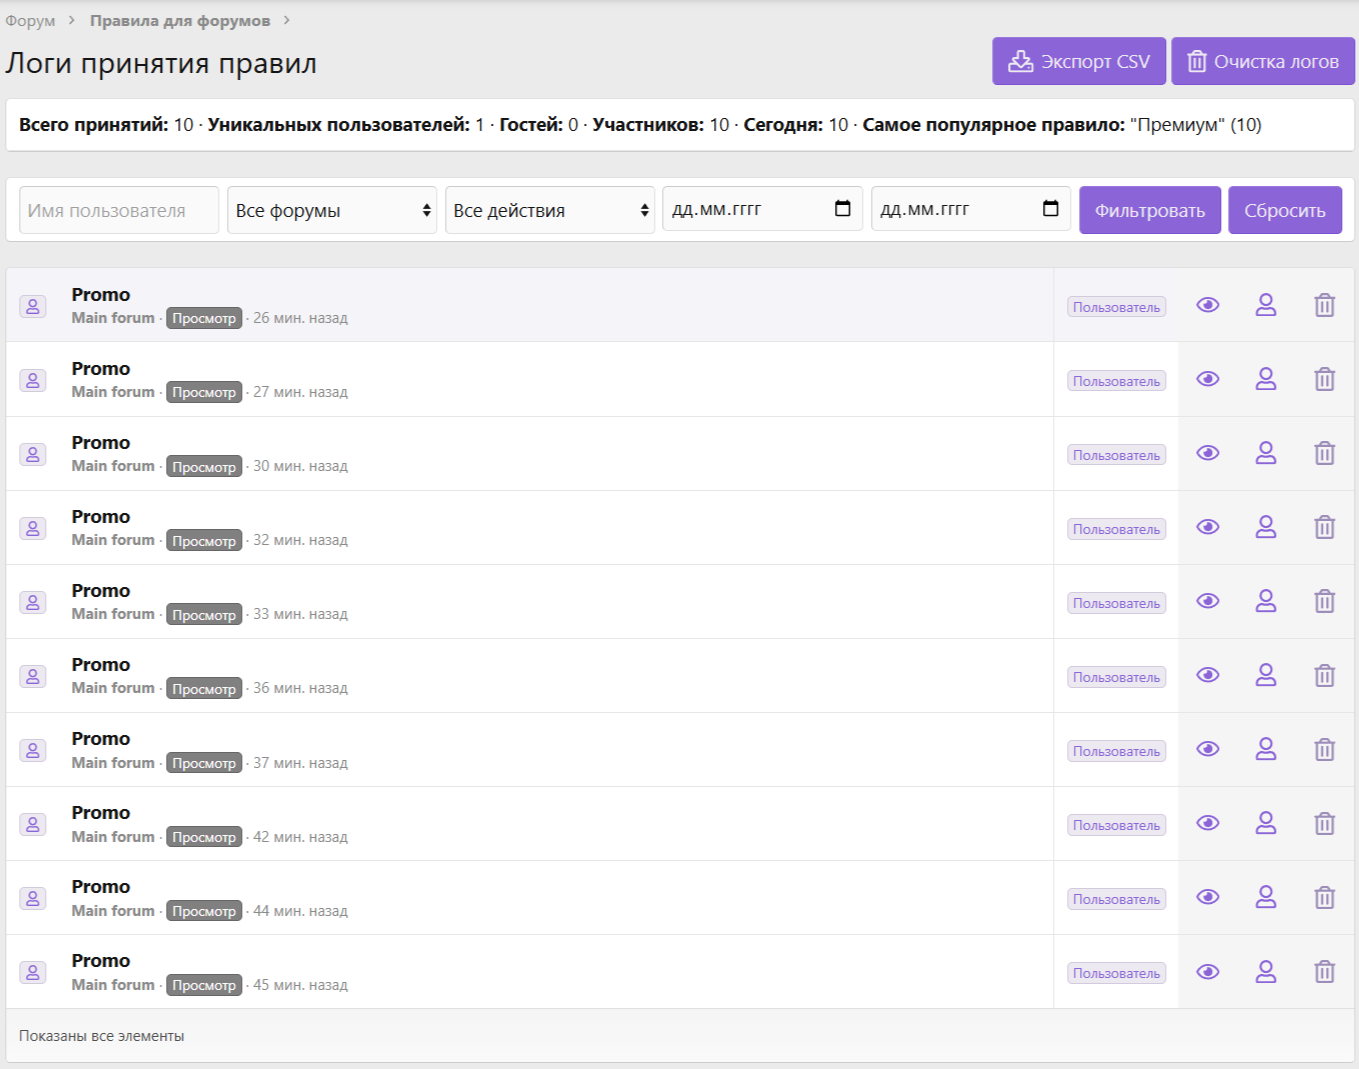Click the 'Пользователь' tag in the 36 min row
Image resolution: width=1359 pixels, height=1069 pixels.
click(x=1117, y=677)
